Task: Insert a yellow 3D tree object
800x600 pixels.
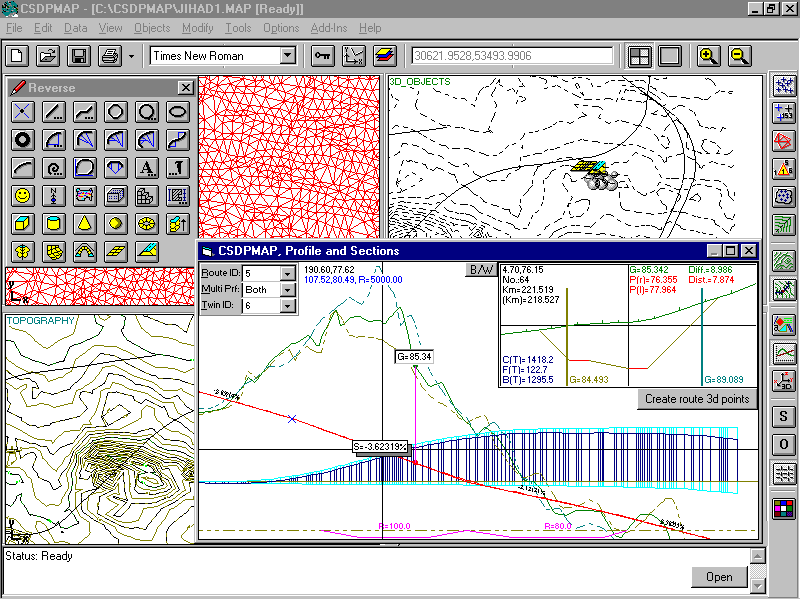Action: pos(22,251)
